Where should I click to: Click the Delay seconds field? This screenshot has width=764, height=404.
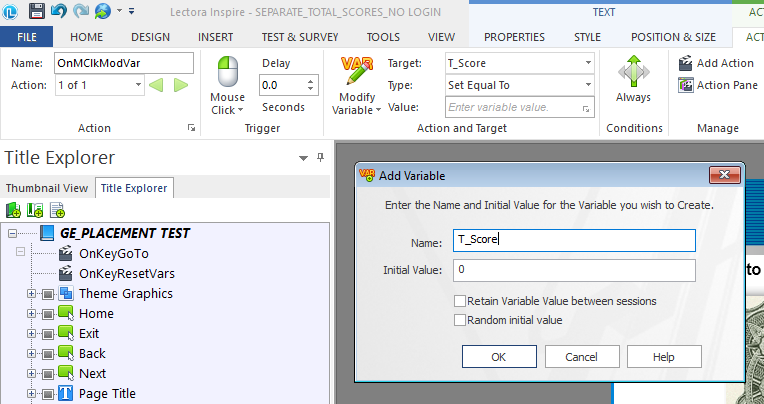283,85
